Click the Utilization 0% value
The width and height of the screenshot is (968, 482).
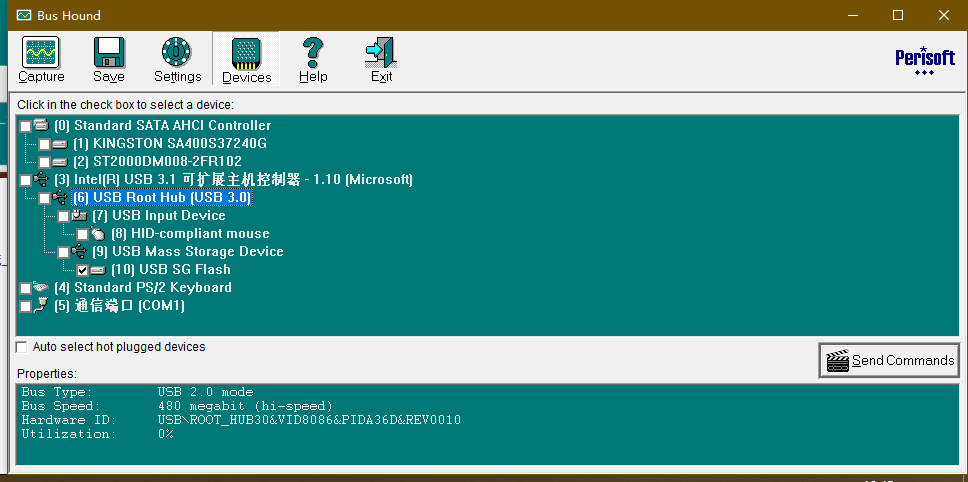[x=165, y=434]
